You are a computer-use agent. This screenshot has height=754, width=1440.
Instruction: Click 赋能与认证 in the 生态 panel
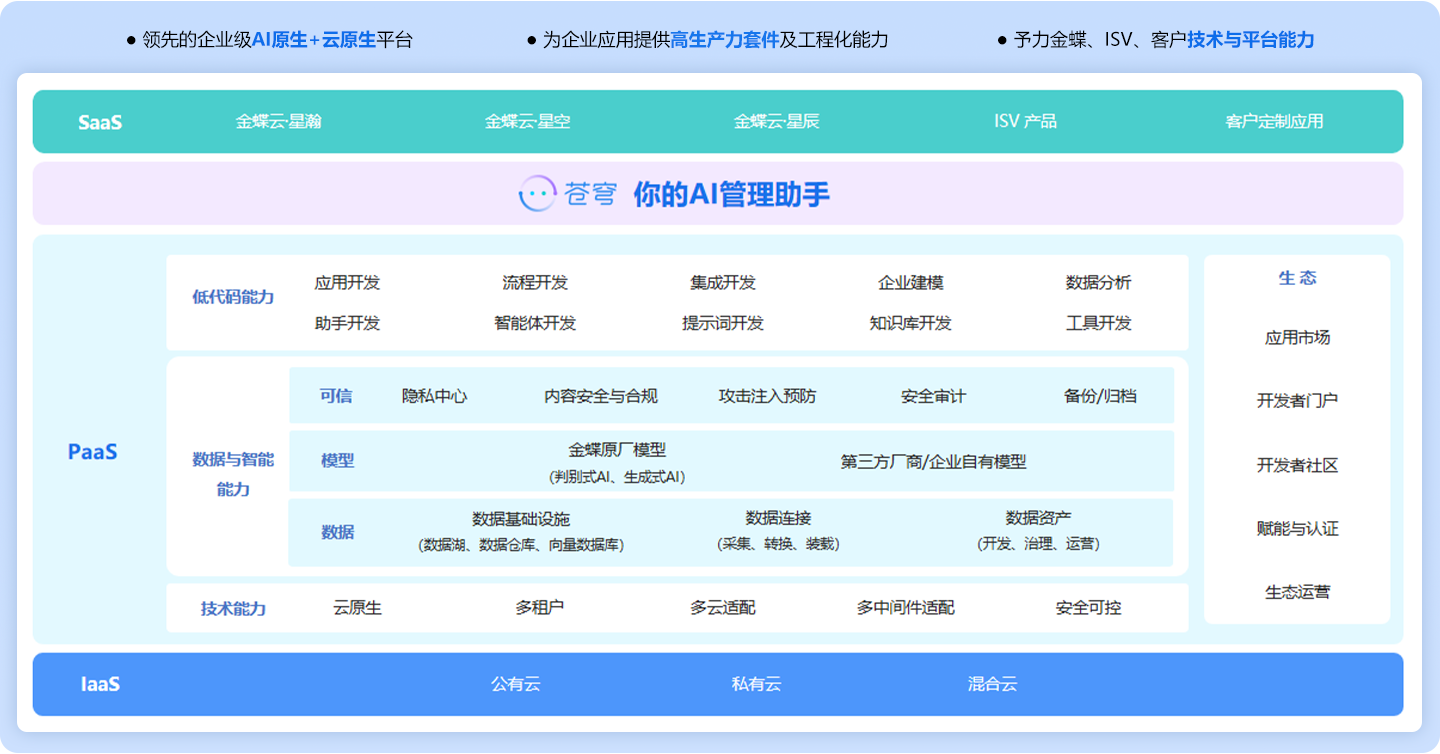point(1297,528)
